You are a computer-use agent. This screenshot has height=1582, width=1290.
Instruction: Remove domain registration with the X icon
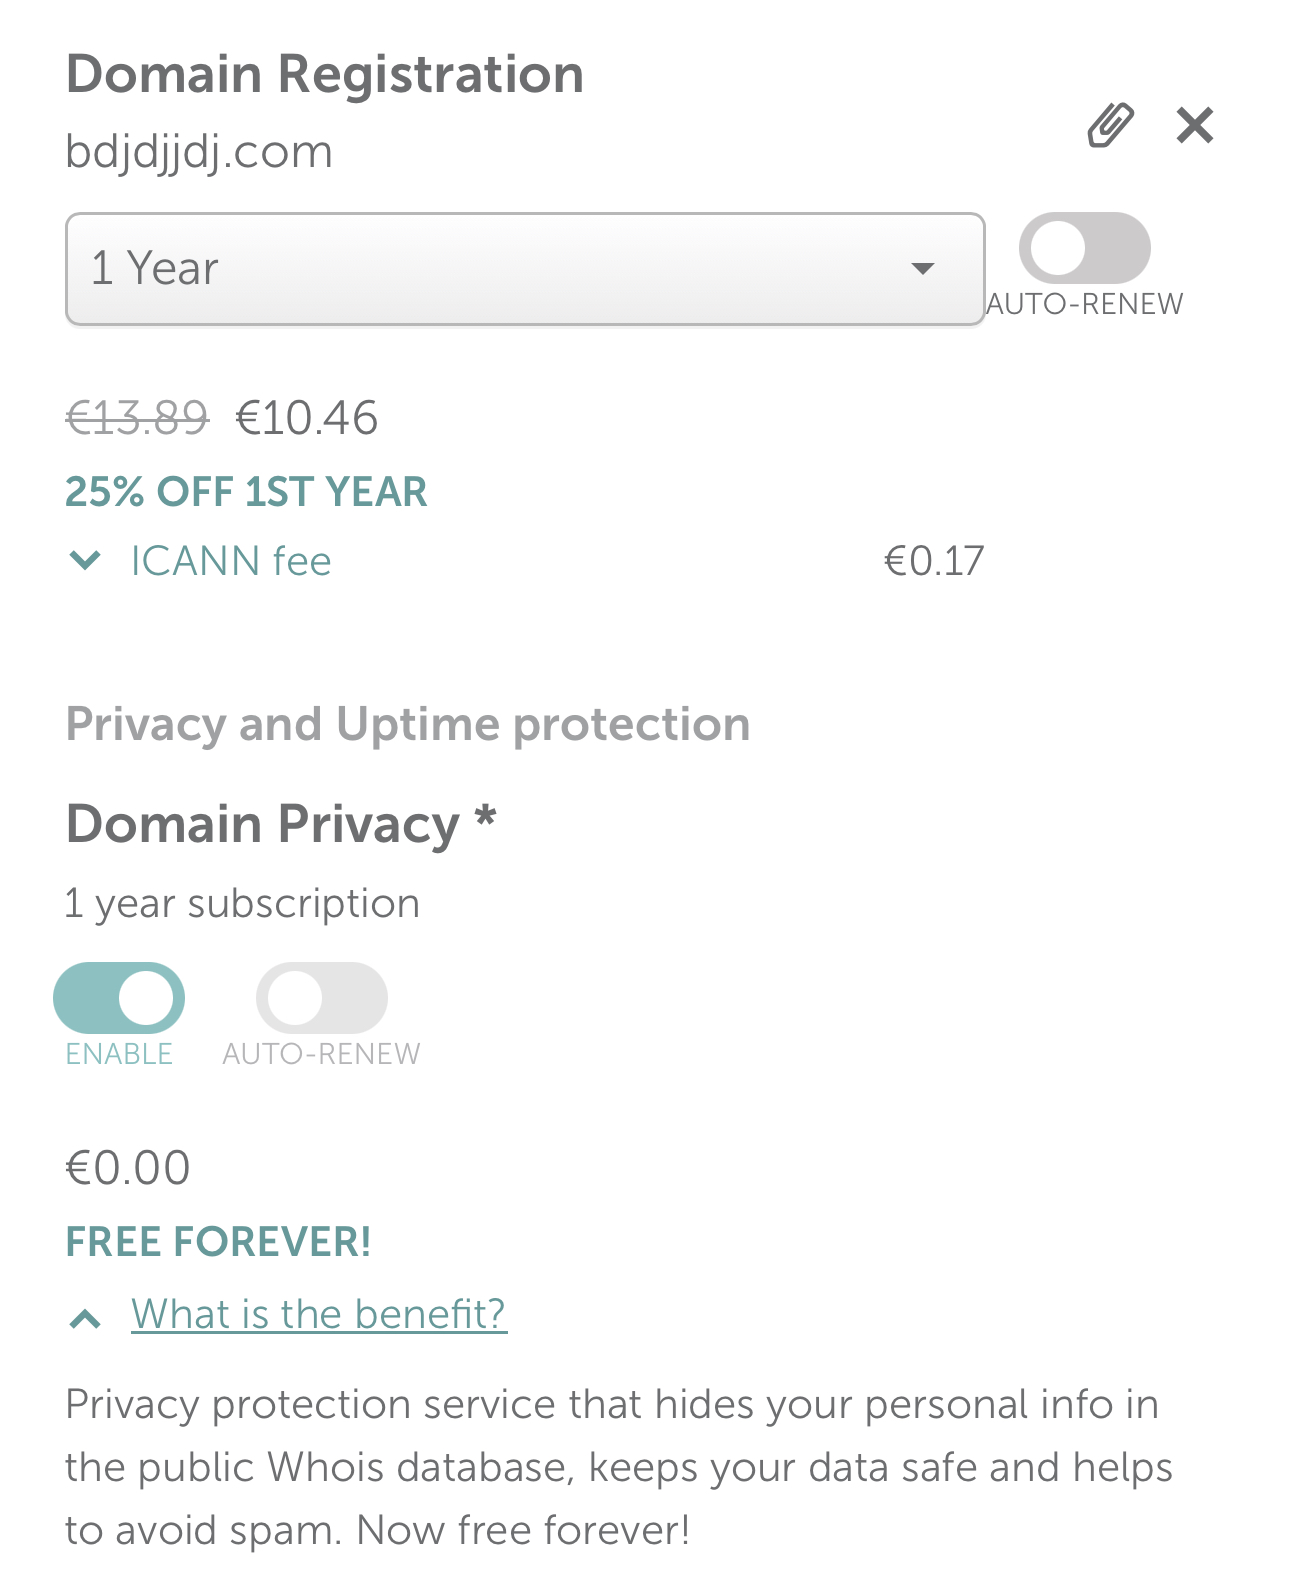pos(1194,126)
